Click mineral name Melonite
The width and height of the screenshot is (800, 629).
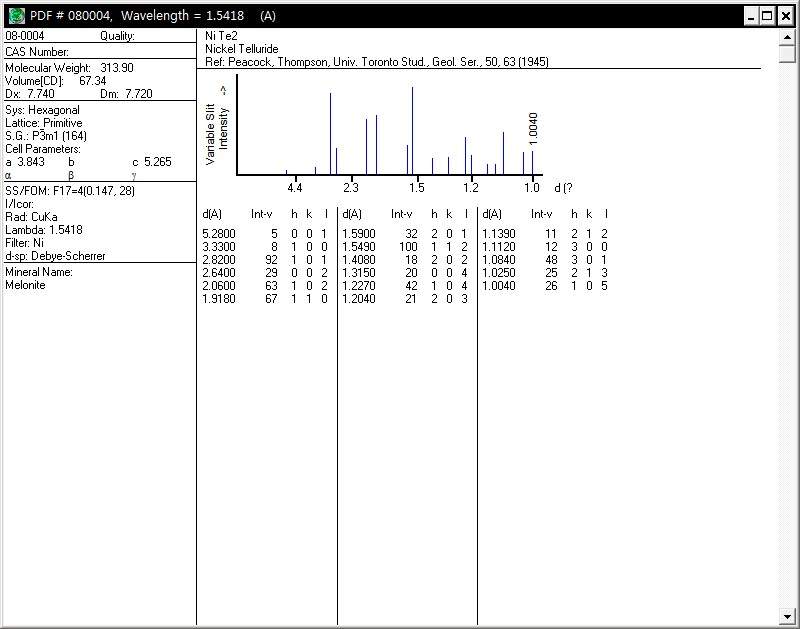tap(25, 285)
